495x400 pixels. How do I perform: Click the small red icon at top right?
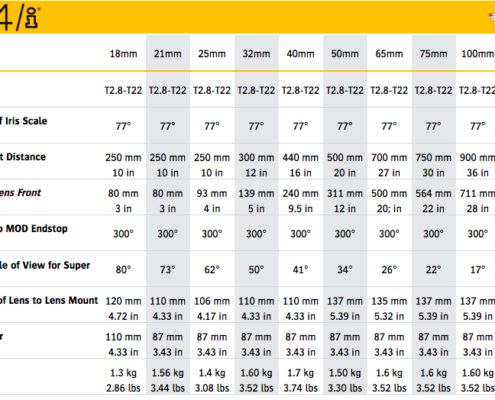coord(492,17)
